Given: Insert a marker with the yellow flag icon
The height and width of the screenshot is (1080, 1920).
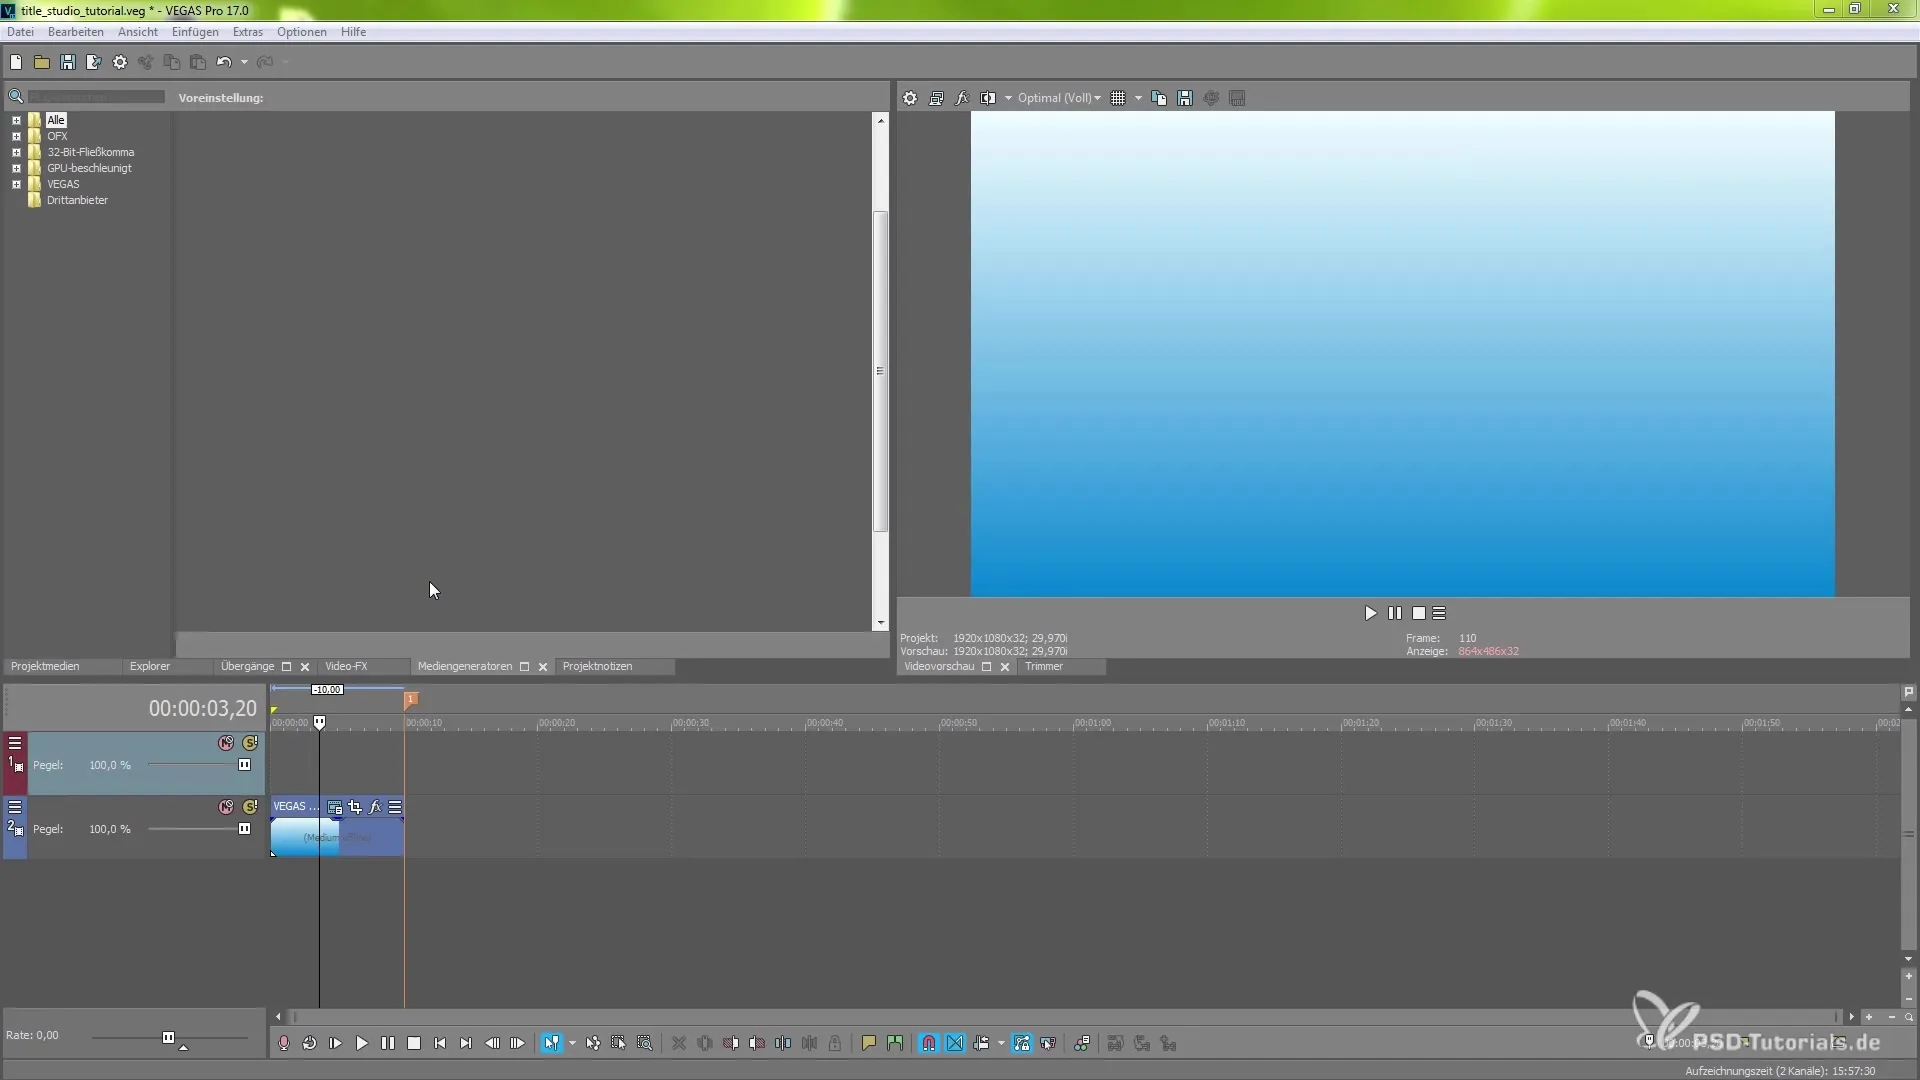Looking at the screenshot, I should tap(869, 1043).
